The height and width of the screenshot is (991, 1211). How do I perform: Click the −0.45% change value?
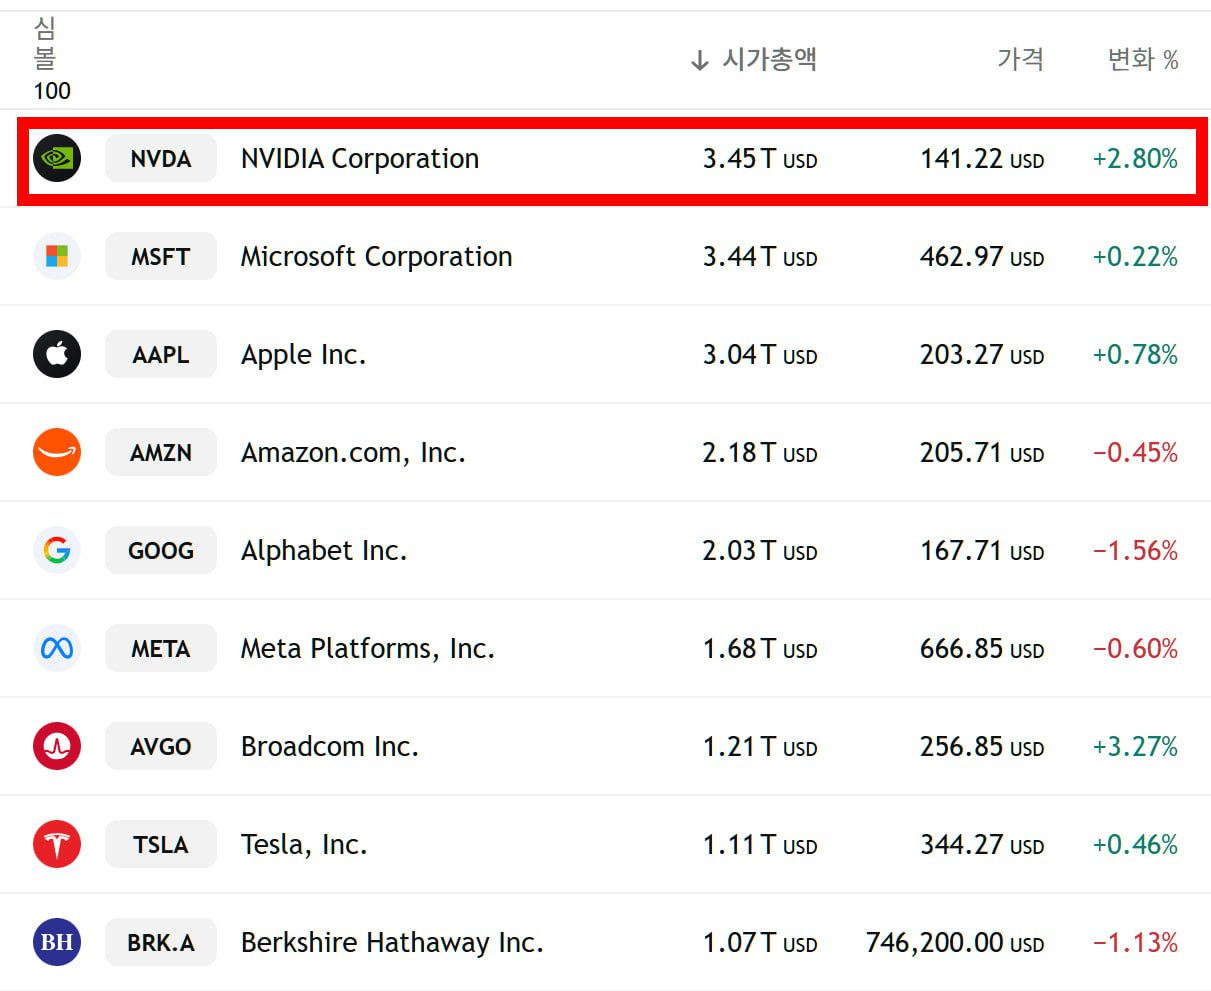pyautogui.click(x=1135, y=453)
